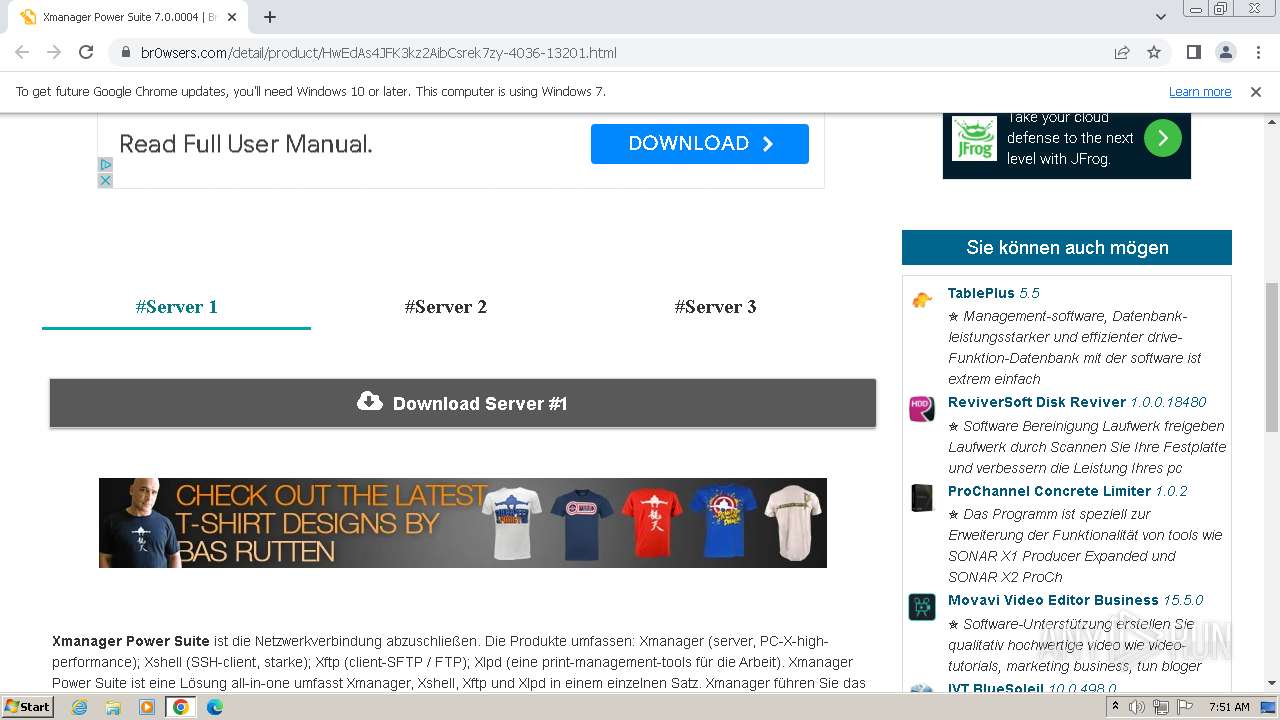The width and height of the screenshot is (1280, 720).
Task: Click the blue DOWNLOAD ad button
Action: click(x=700, y=143)
